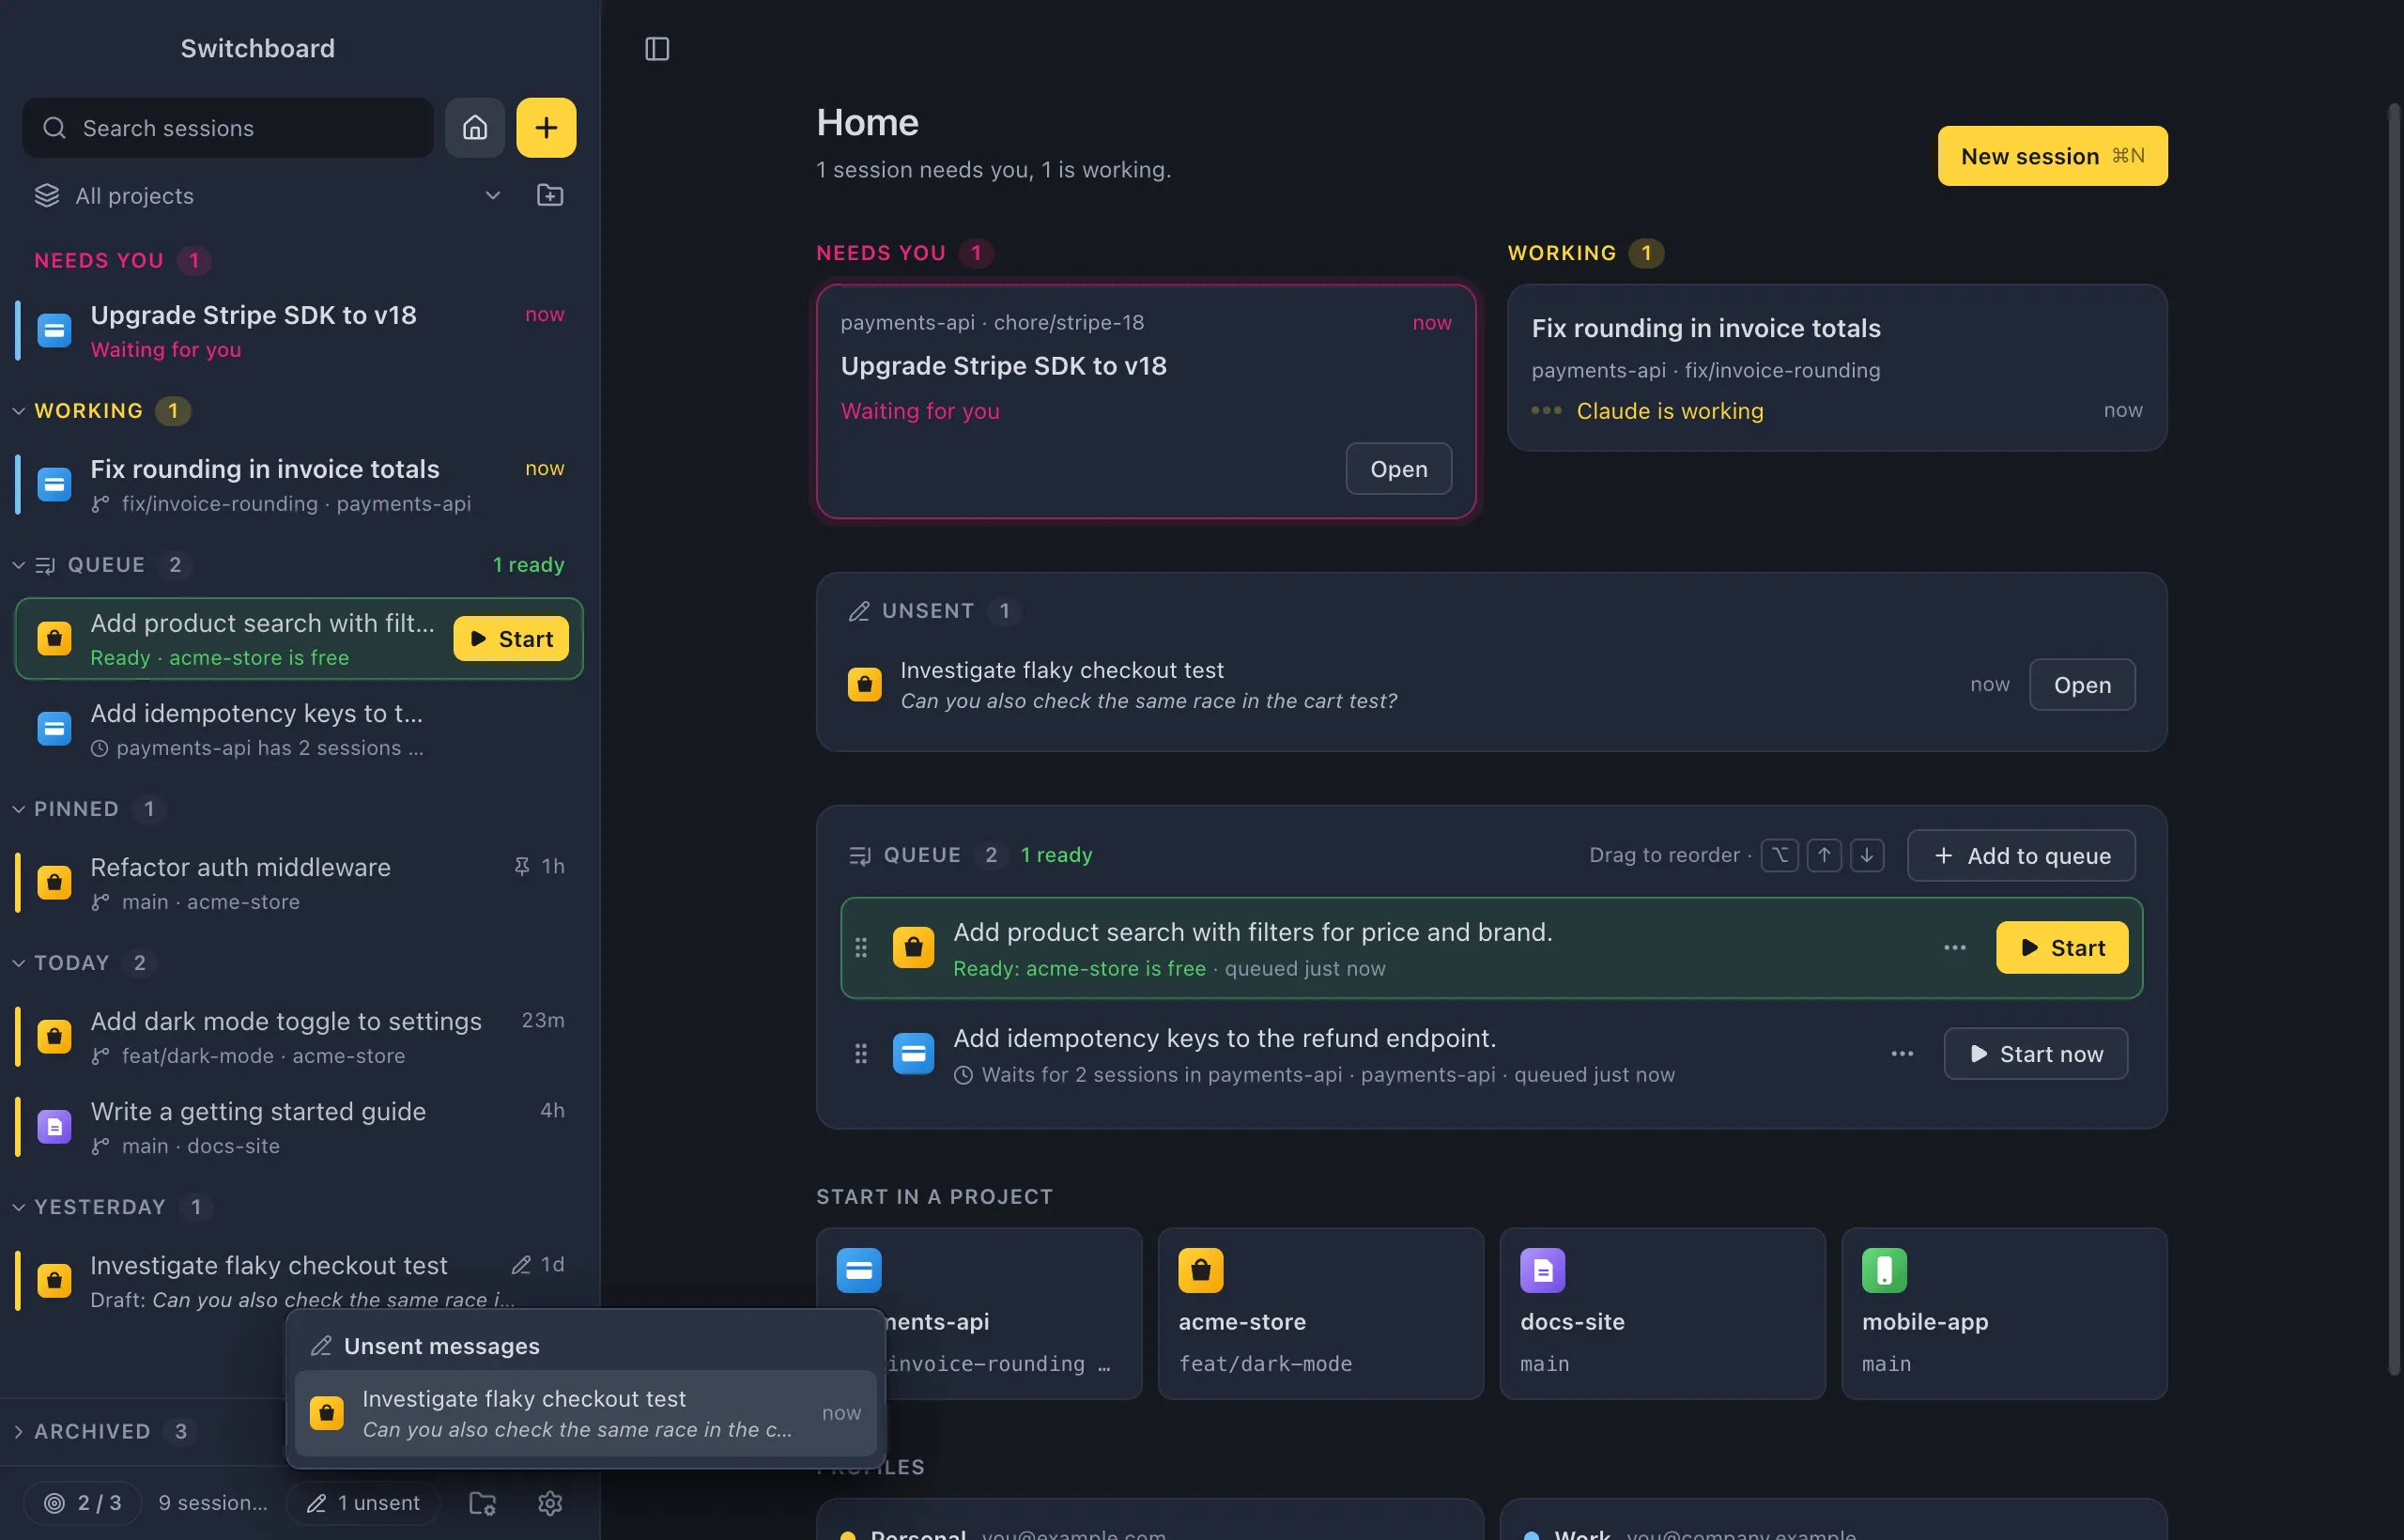Open the acme-store project card
This screenshot has width=2404, height=1540.
[1320, 1313]
